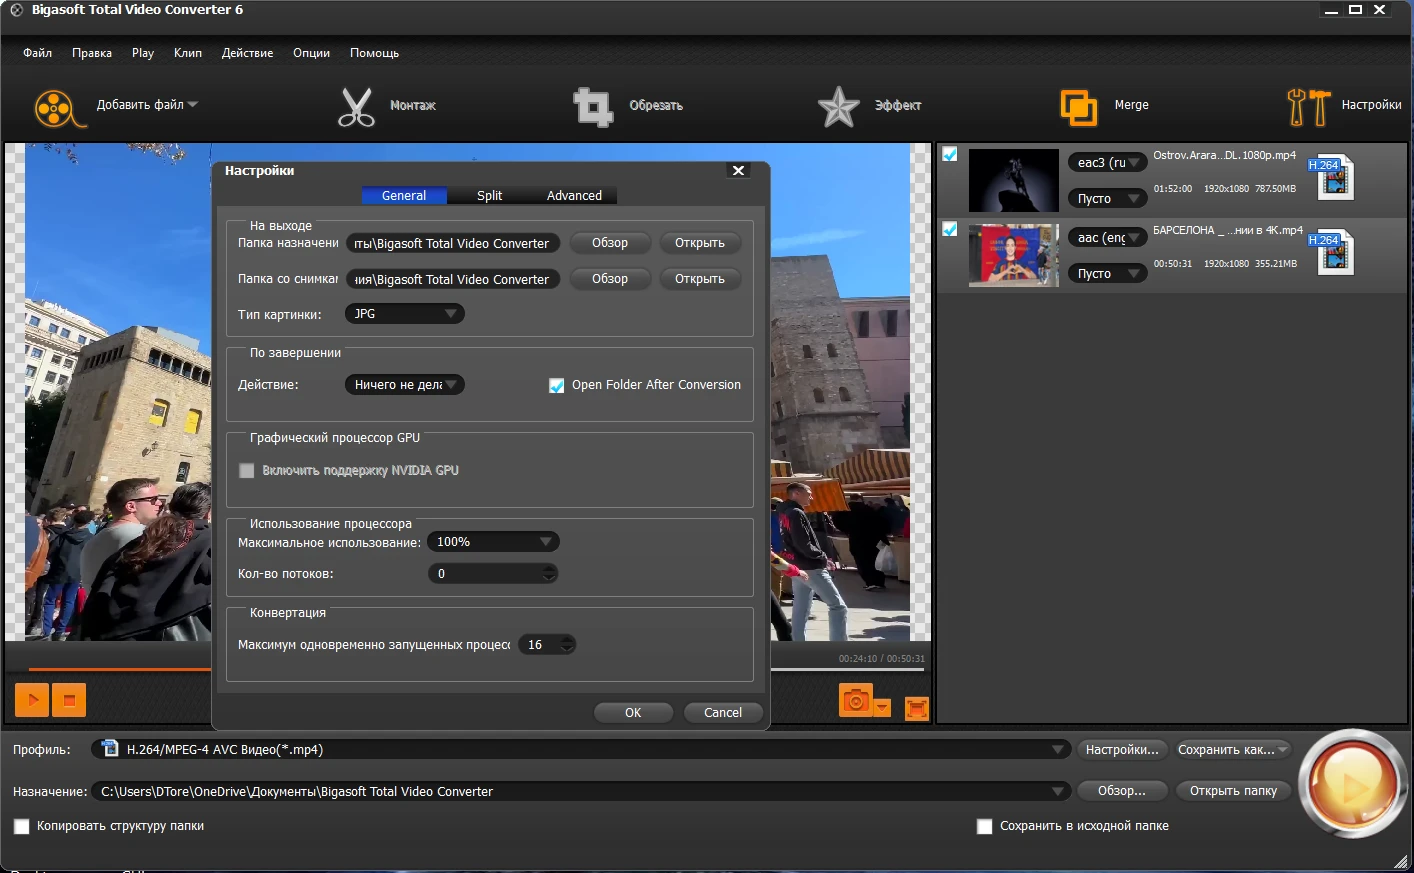Click OK in the settings dialog
Screen dimensions: 1414x873
[x=633, y=713]
